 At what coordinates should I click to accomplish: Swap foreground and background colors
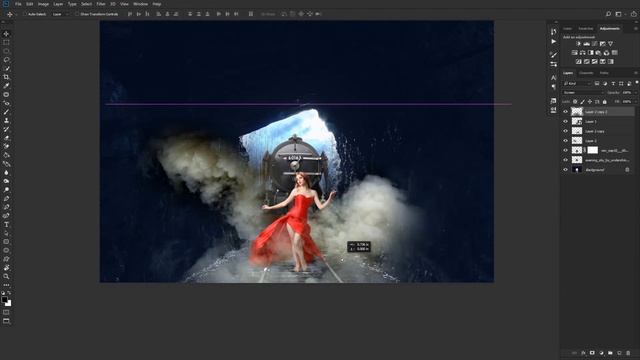pos(9,293)
